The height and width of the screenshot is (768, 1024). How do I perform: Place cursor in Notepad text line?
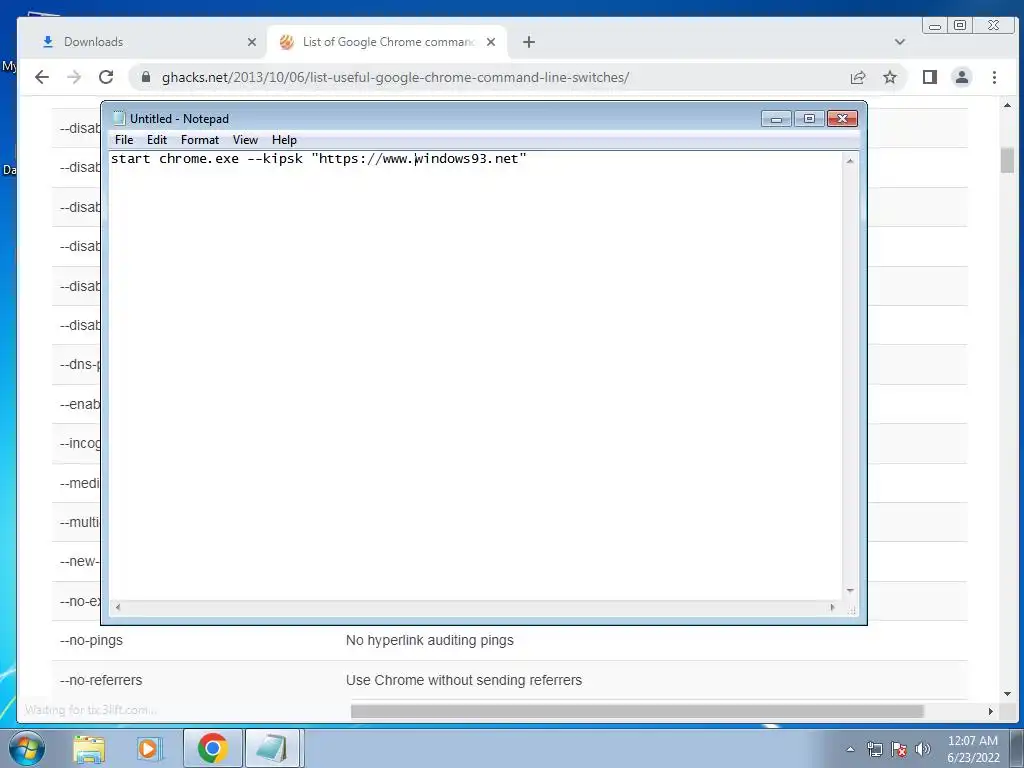pyautogui.click(x=318, y=159)
